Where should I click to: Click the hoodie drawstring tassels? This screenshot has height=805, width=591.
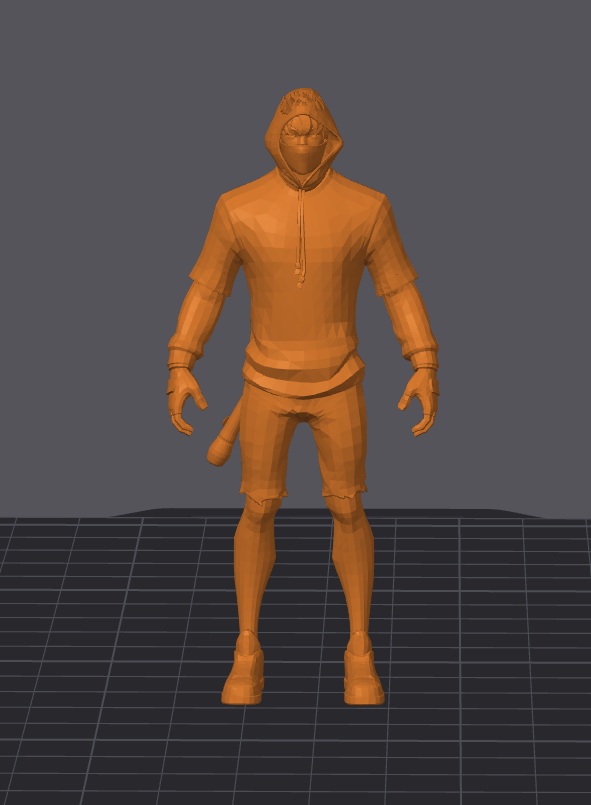(x=300, y=275)
